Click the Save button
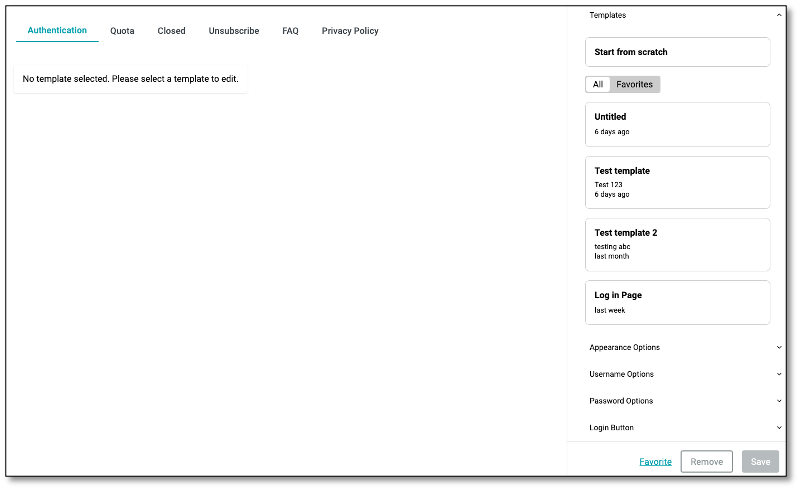This screenshot has width=800, height=490. click(x=760, y=461)
